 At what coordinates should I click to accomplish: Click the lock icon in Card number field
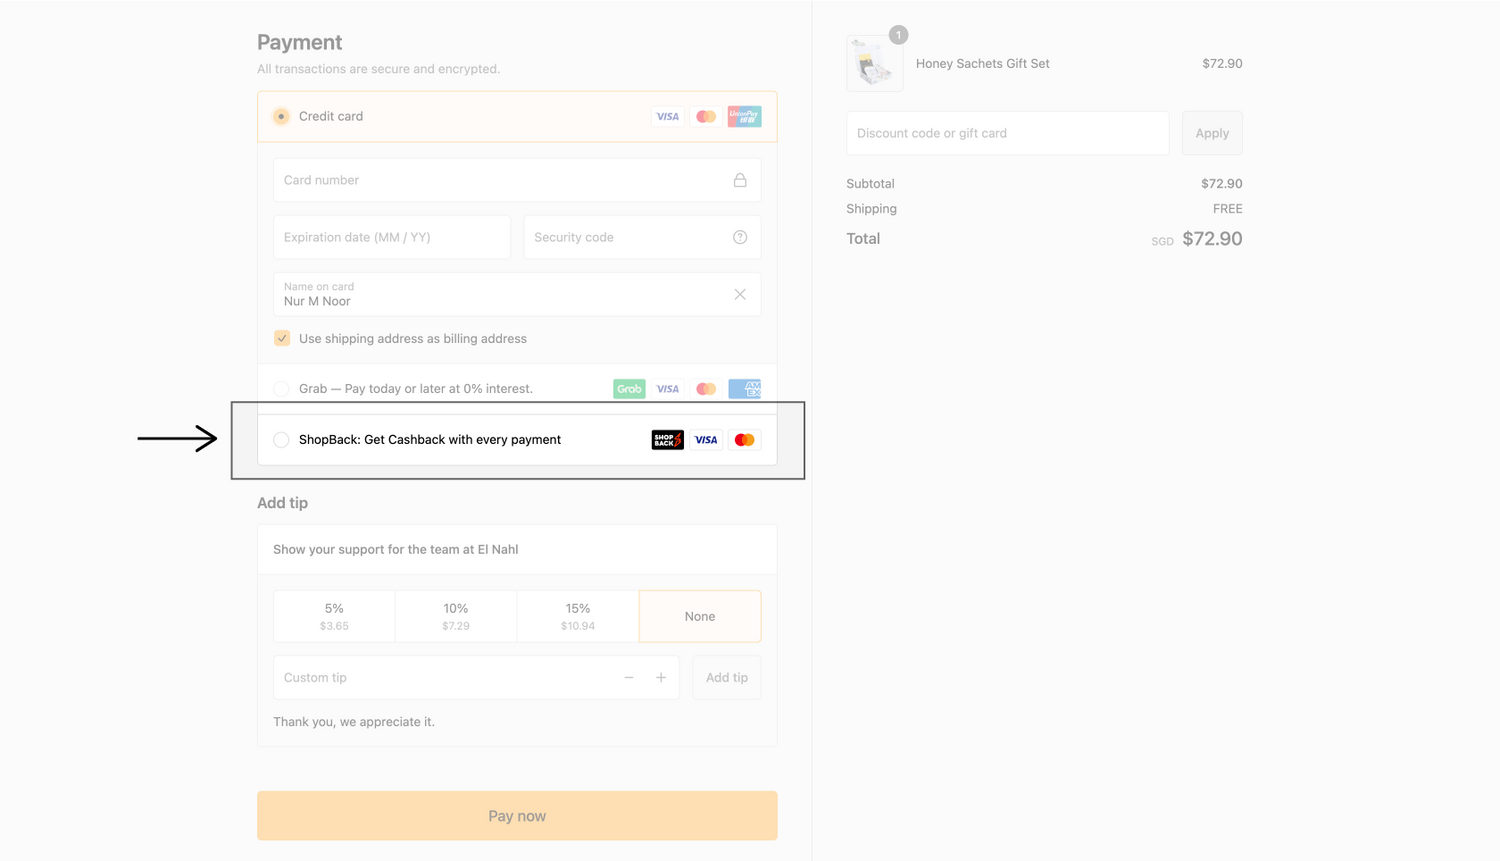pyautogui.click(x=740, y=180)
